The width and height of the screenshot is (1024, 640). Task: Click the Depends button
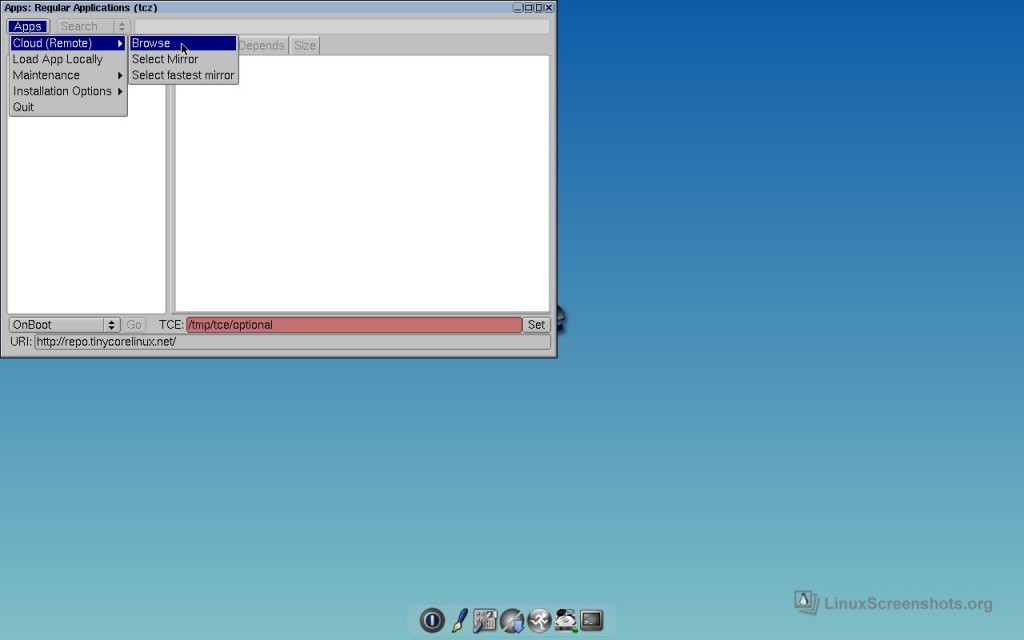[261, 44]
